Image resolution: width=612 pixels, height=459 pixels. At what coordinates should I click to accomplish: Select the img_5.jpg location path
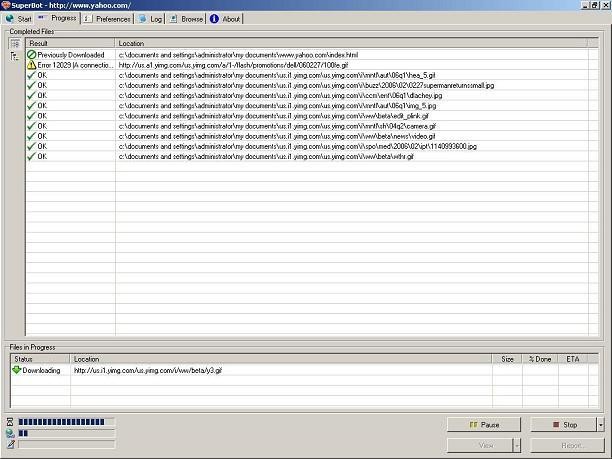[277, 106]
